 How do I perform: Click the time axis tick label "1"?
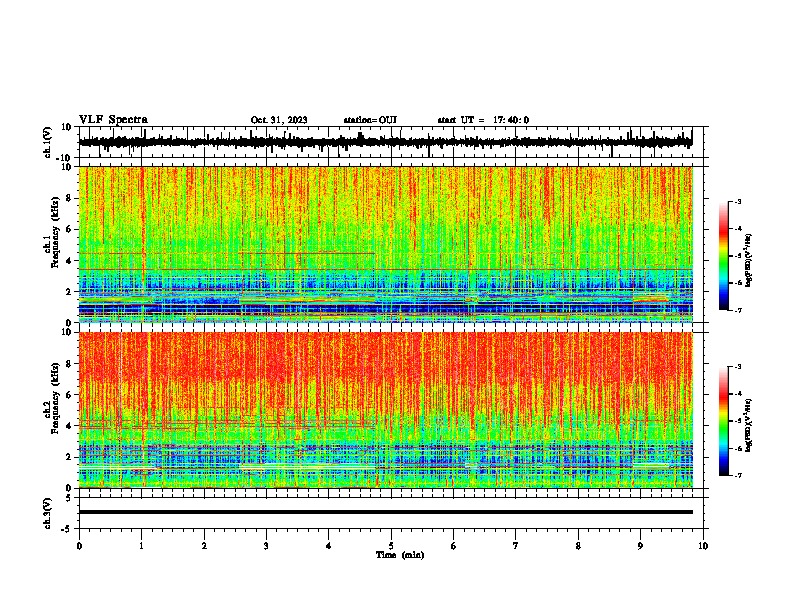click(142, 546)
